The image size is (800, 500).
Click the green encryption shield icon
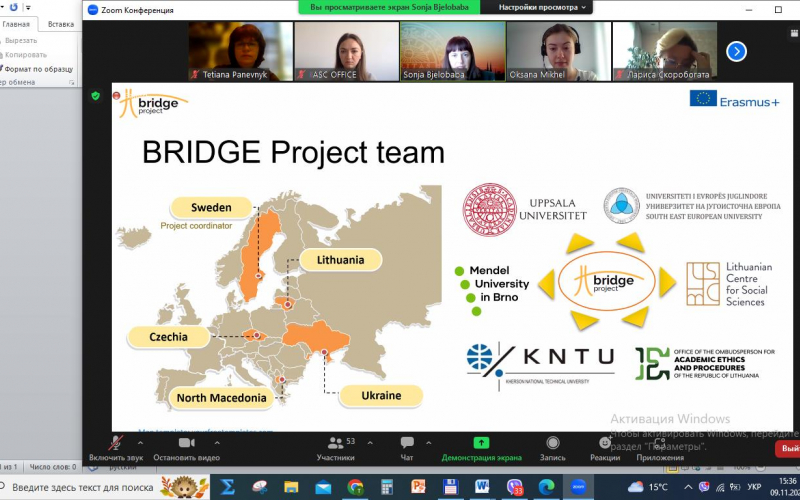pyautogui.click(x=95, y=95)
